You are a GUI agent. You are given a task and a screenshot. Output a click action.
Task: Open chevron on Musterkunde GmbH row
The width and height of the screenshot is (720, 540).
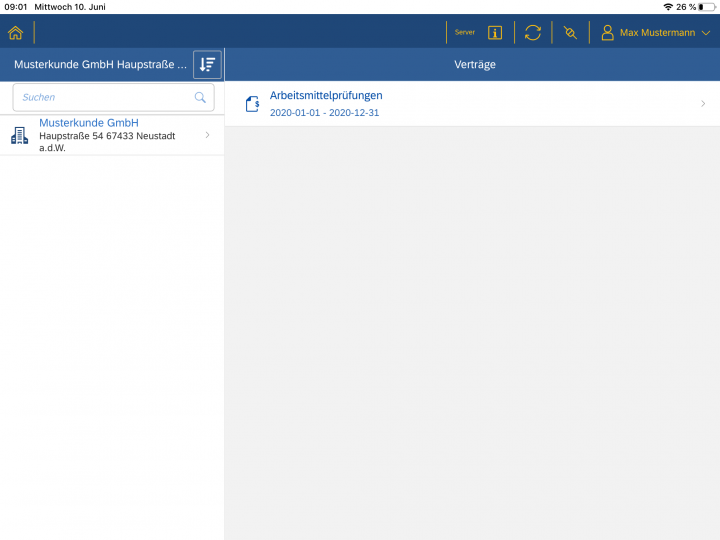(207, 135)
